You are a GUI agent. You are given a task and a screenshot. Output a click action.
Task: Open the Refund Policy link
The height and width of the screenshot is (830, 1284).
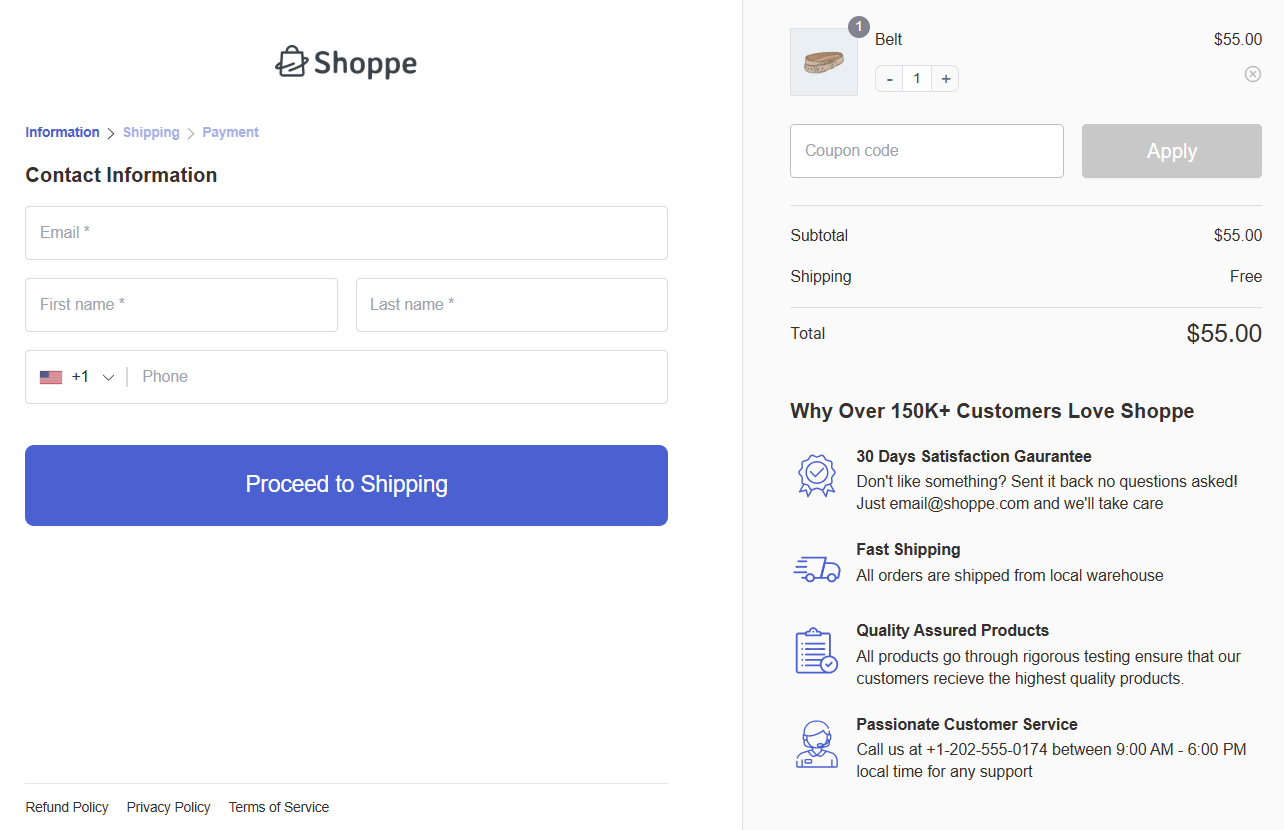67,807
